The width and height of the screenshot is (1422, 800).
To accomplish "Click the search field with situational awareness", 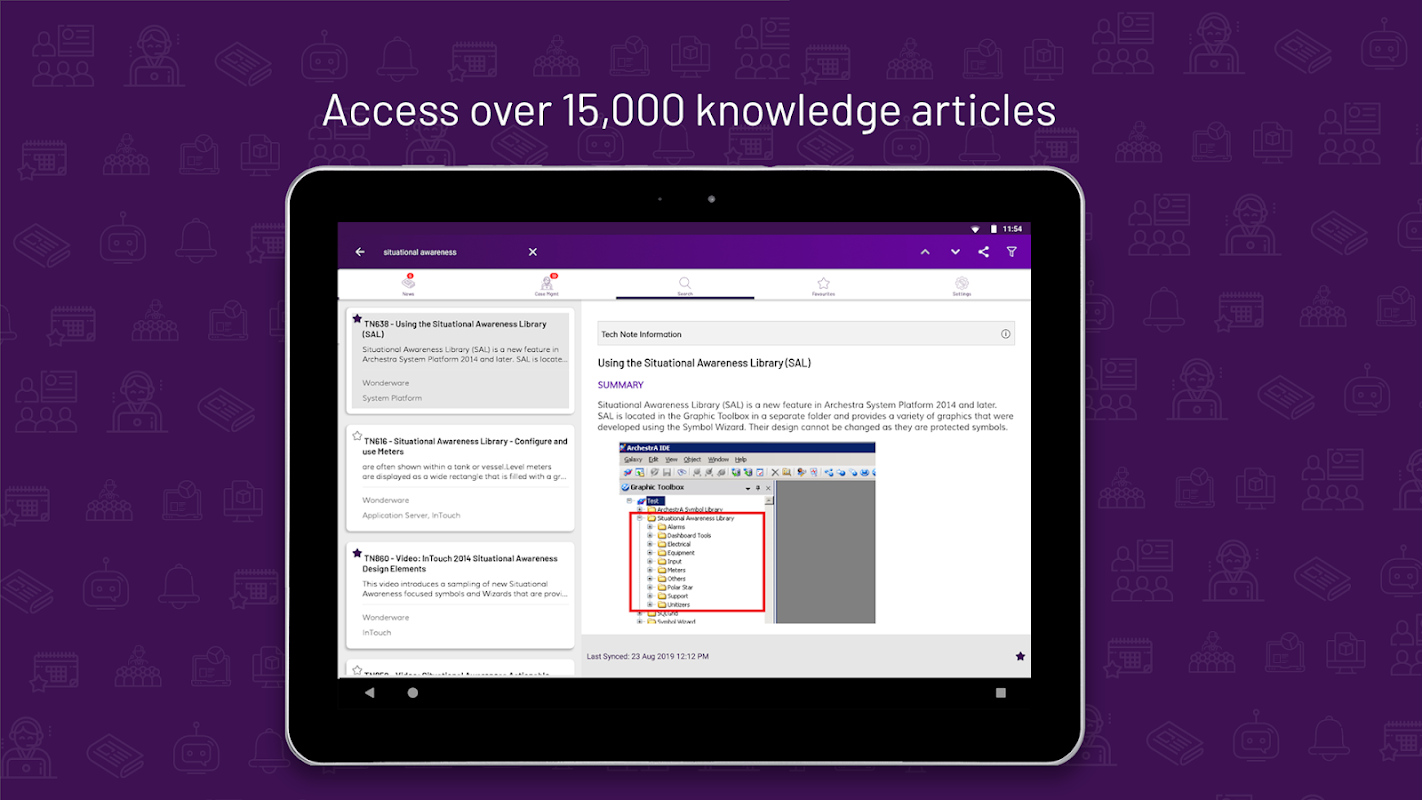I will [450, 252].
